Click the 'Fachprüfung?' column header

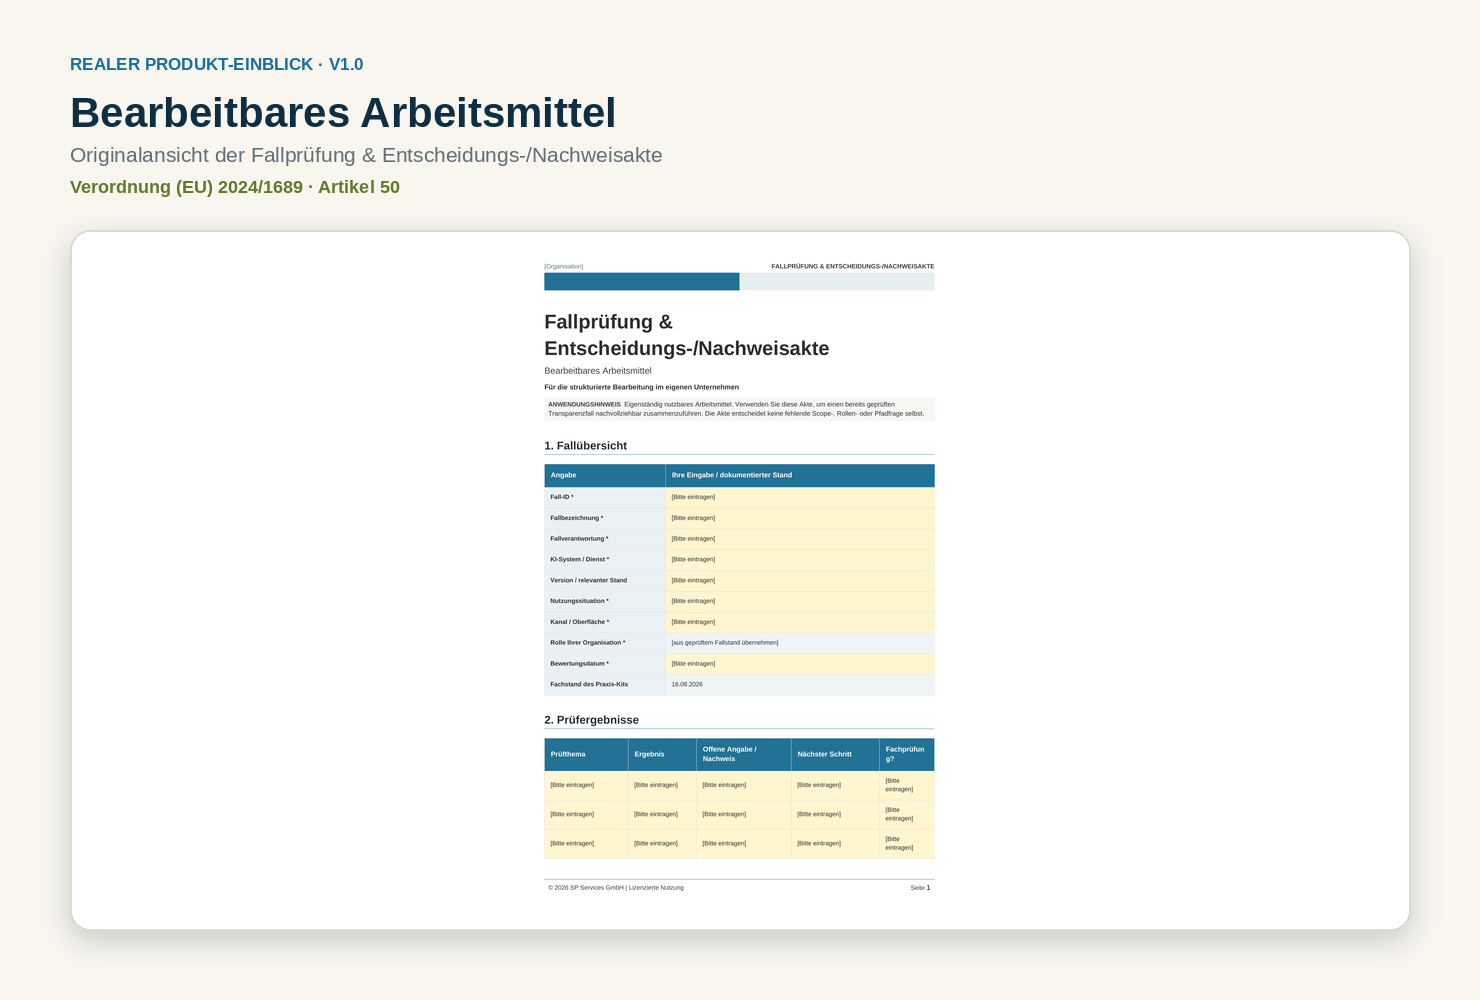click(x=907, y=755)
